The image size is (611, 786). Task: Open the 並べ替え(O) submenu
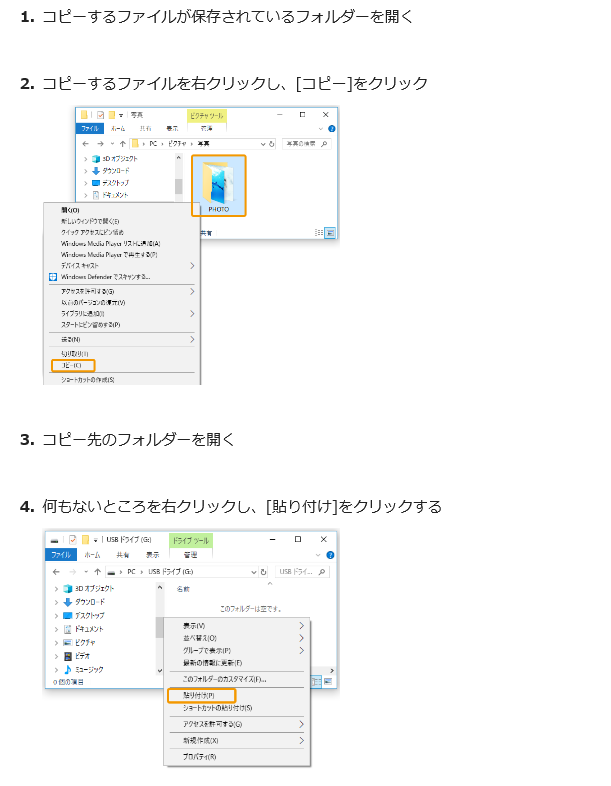pyautogui.click(x=237, y=638)
